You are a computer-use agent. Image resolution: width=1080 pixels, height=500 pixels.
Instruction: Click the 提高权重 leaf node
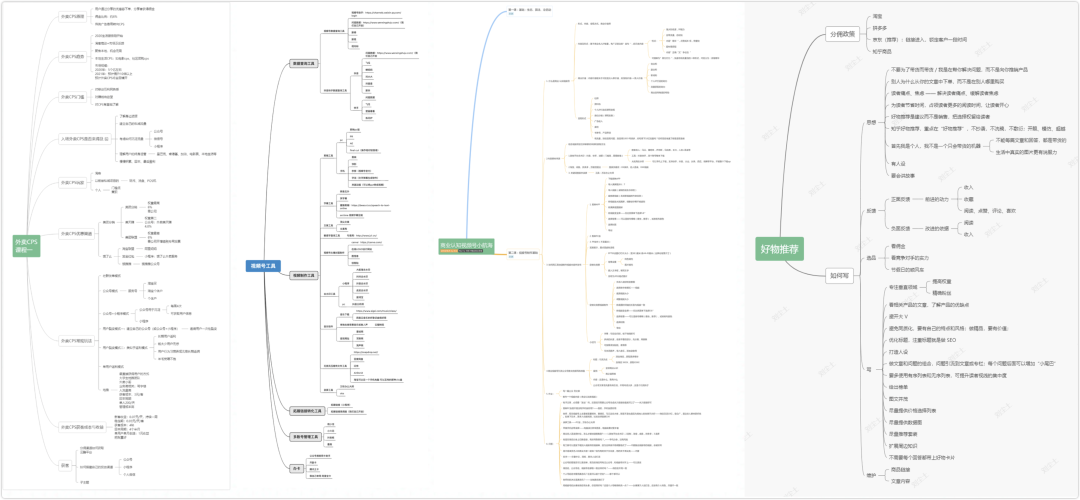942,281
